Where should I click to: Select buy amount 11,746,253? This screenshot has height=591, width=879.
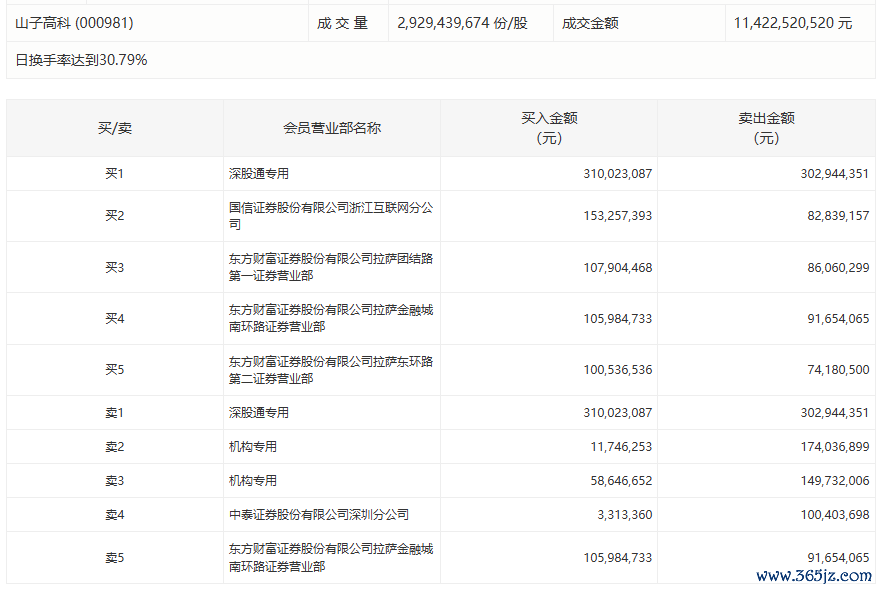point(621,447)
